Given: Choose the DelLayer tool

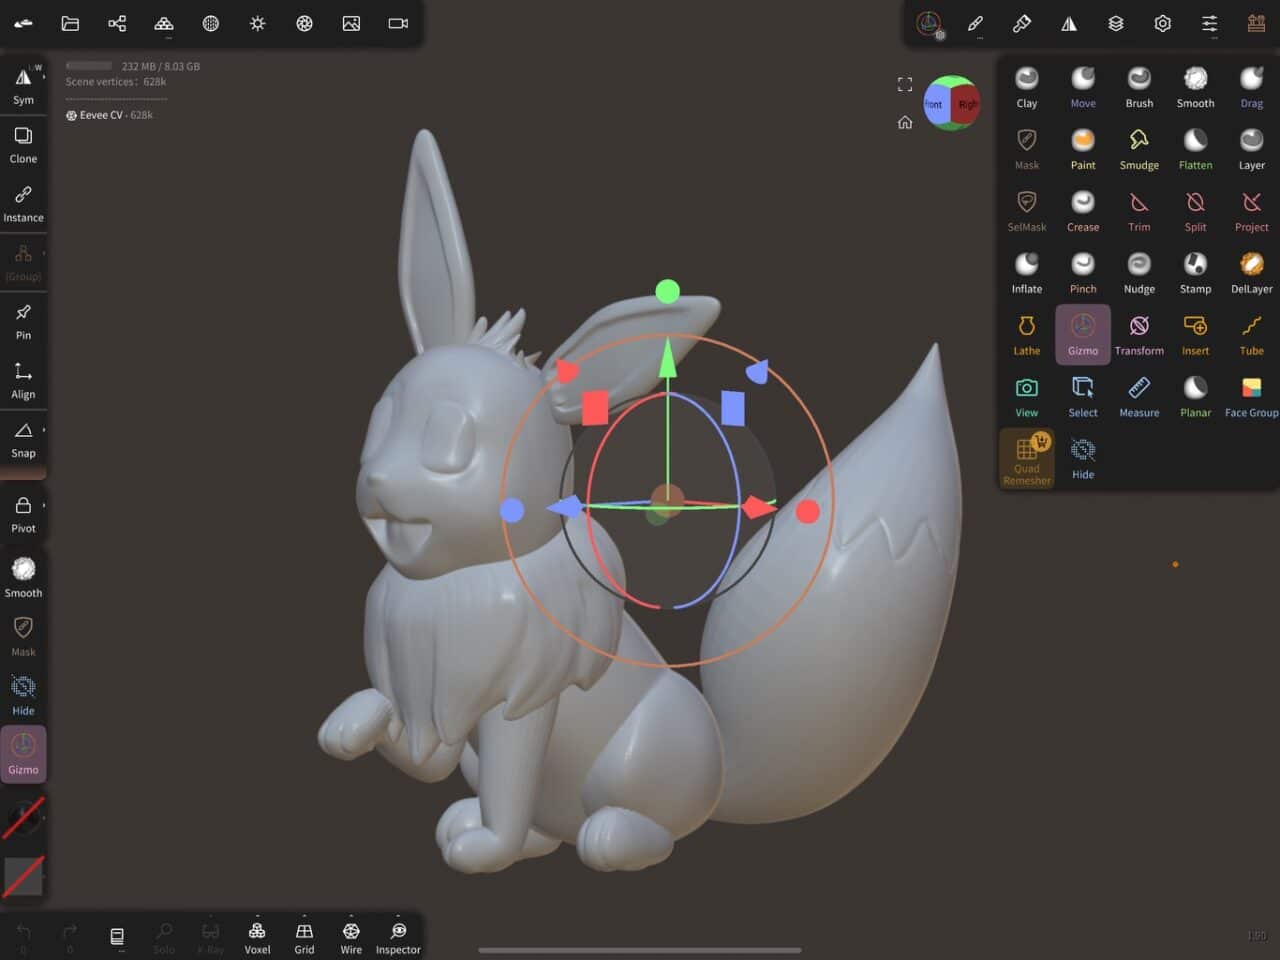Looking at the screenshot, I should tap(1251, 273).
